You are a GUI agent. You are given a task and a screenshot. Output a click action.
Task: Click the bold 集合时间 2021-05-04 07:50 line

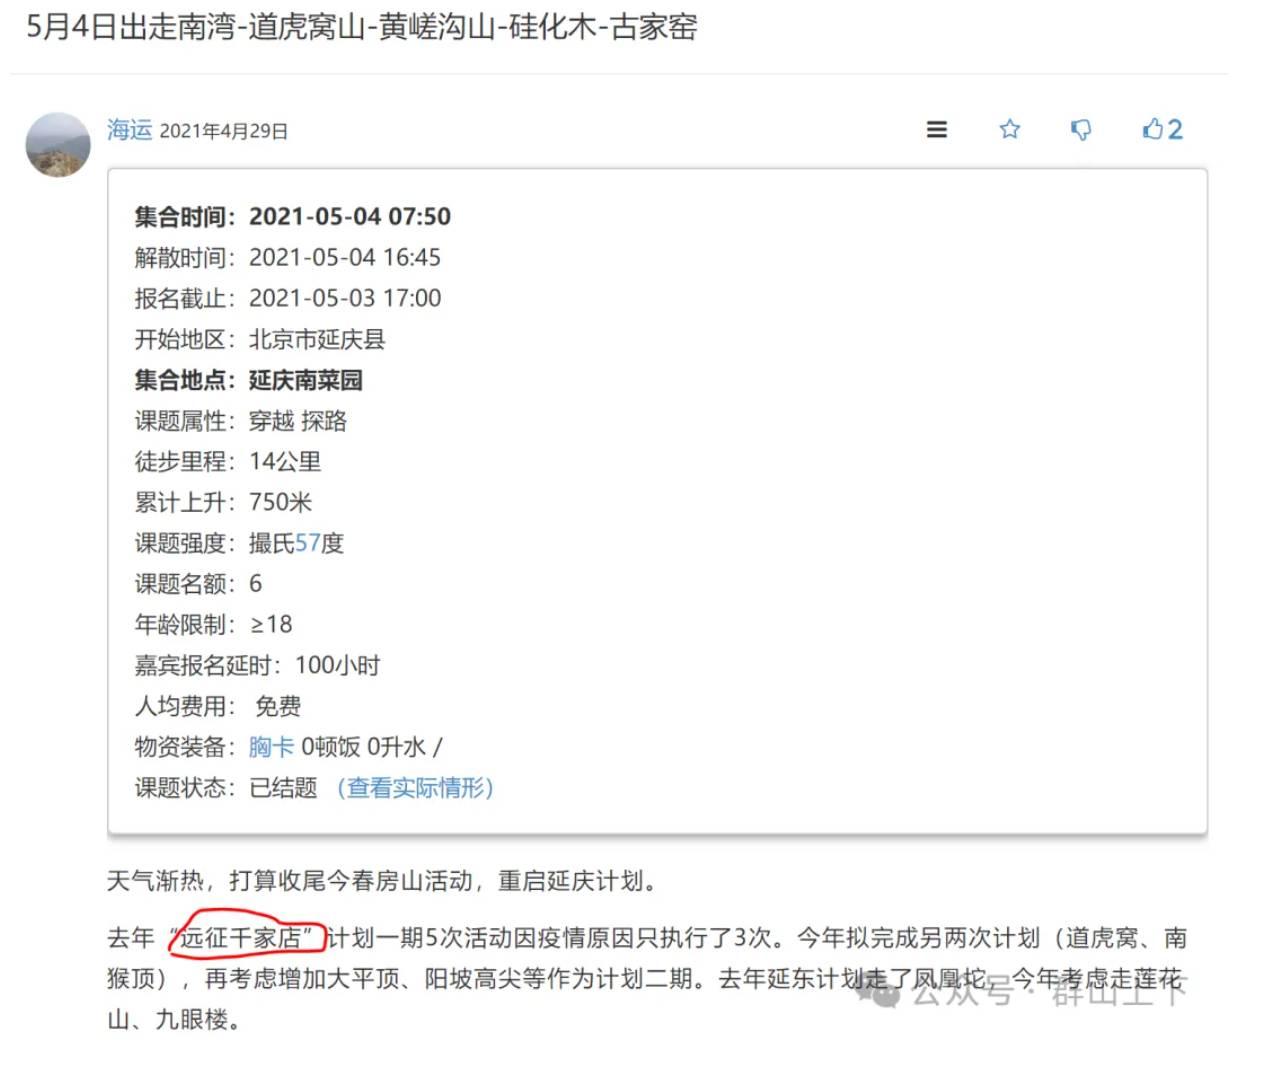292,216
